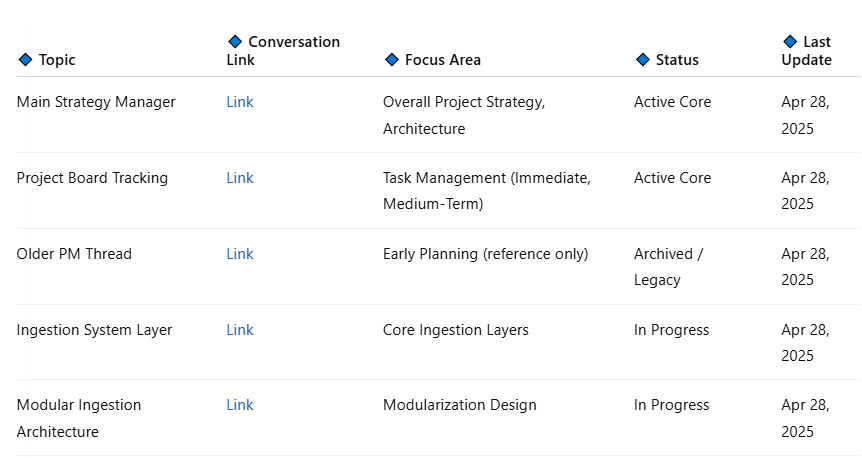Click the diamond icon beside Last Update header
862x458 pixels.
pos(790,41)
